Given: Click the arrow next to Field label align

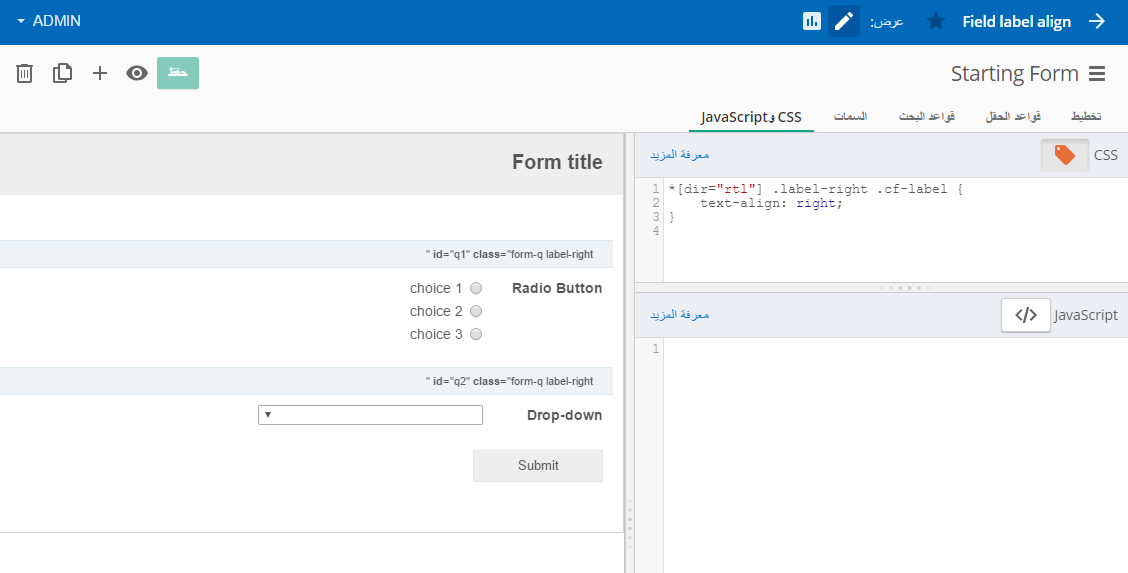Looking at the screenshot, I should [x=1097, y=21].
